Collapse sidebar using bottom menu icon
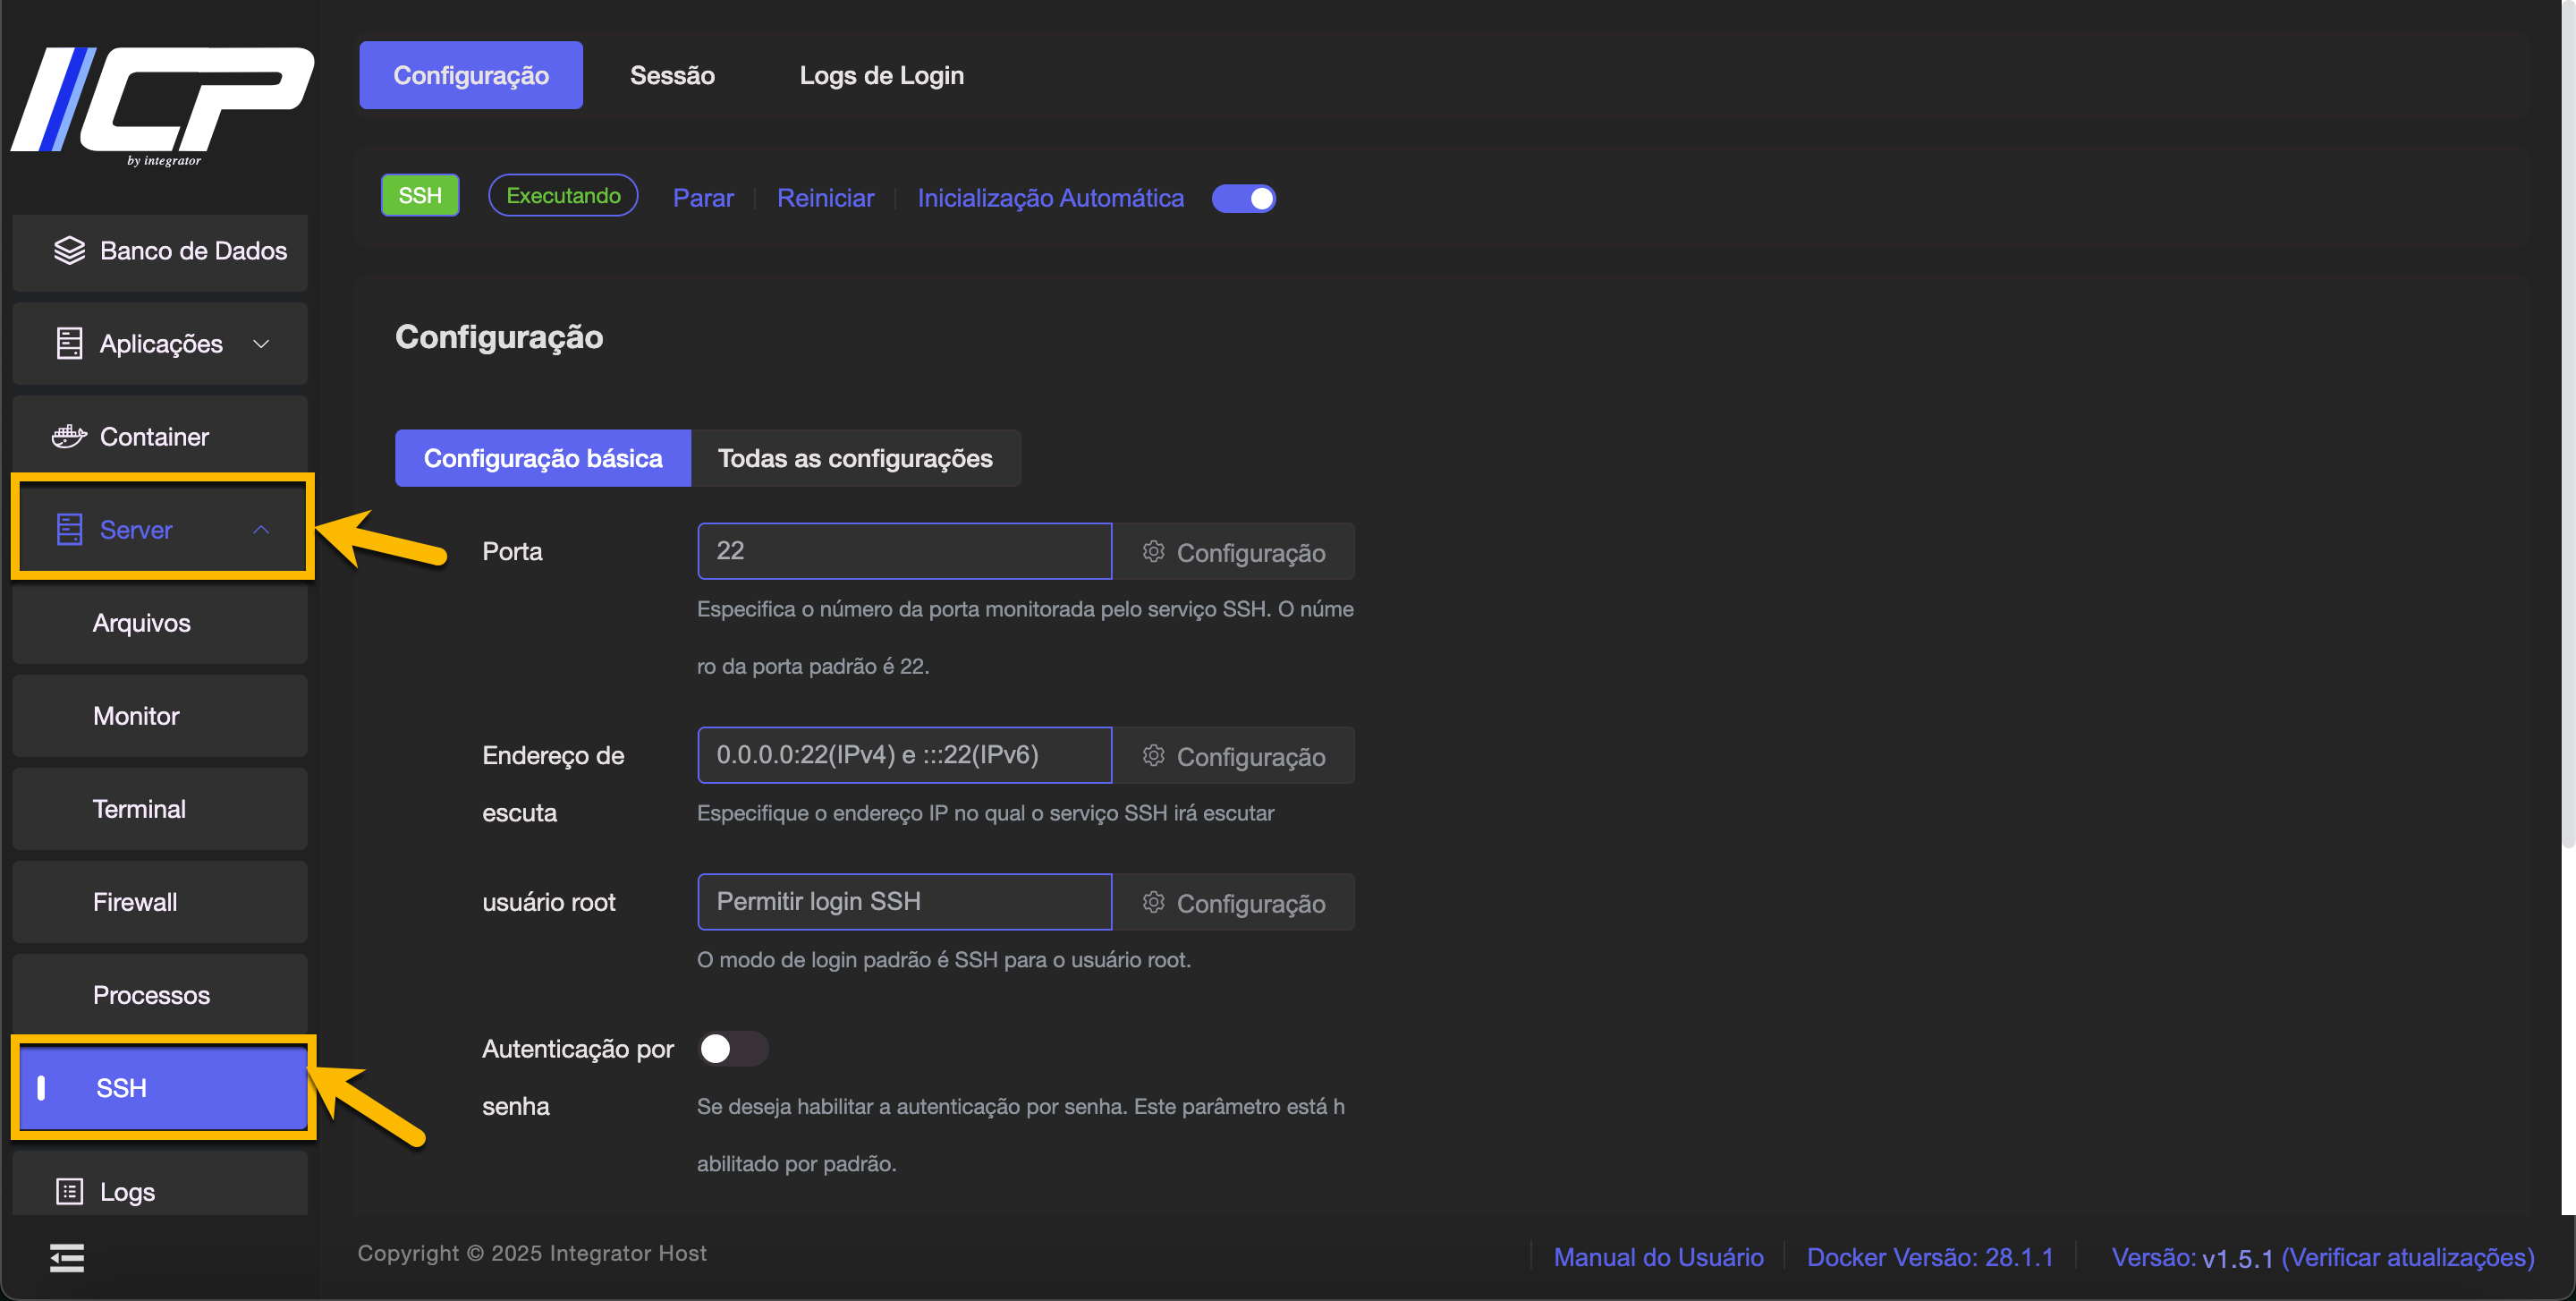This screenshot has height=1301, width=2576. 67,1258
